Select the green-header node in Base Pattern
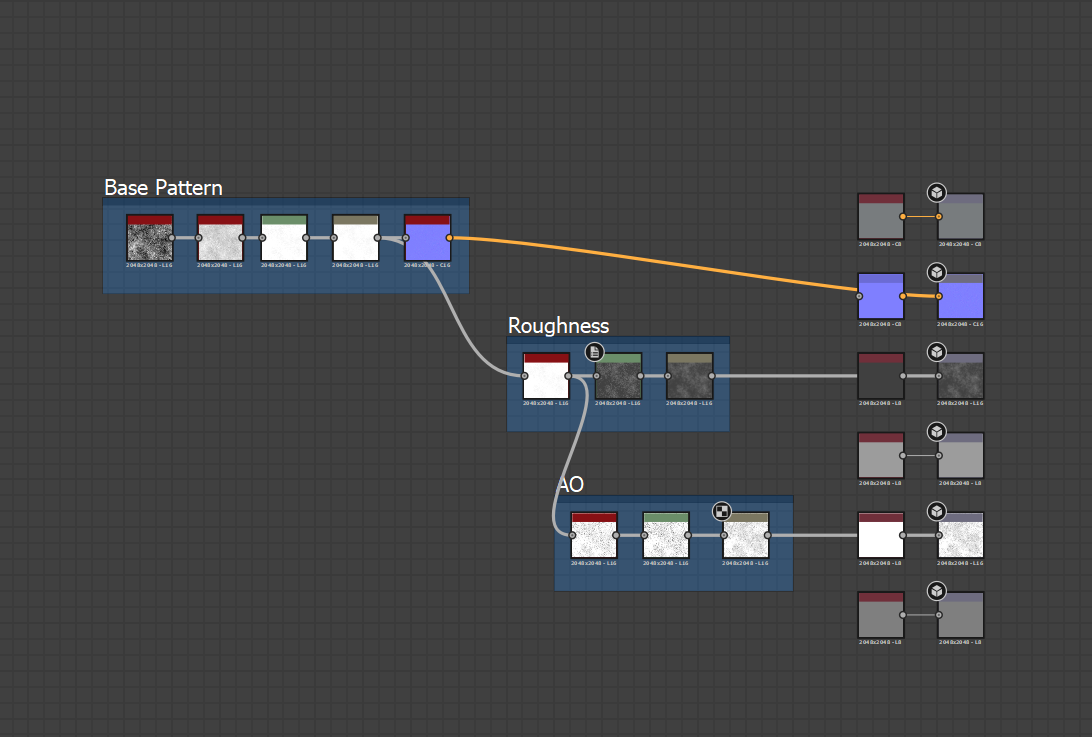 284,238
